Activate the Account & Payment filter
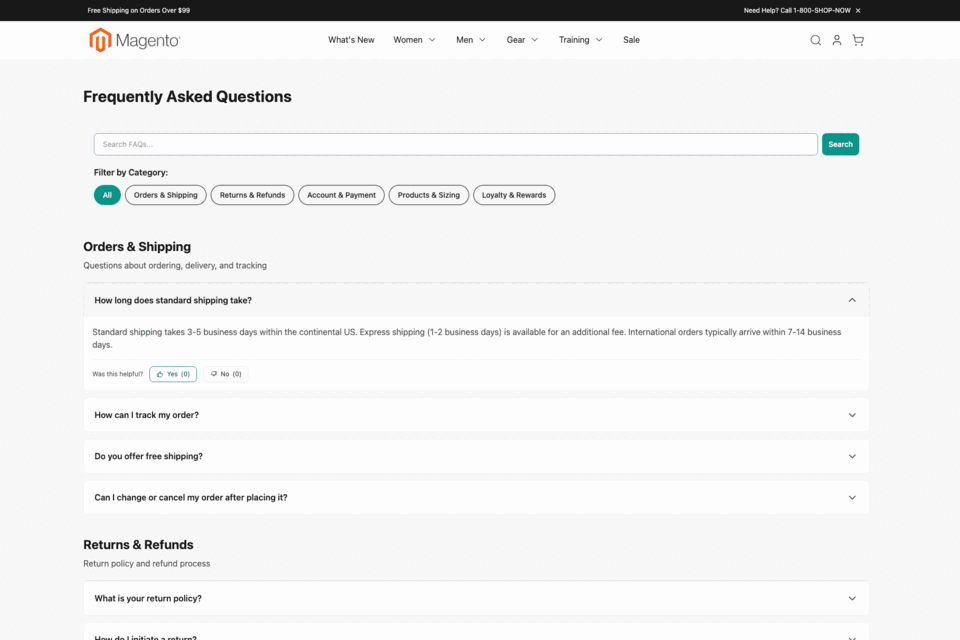Viewport: 960px width, 640px height. tap(341, 195)
